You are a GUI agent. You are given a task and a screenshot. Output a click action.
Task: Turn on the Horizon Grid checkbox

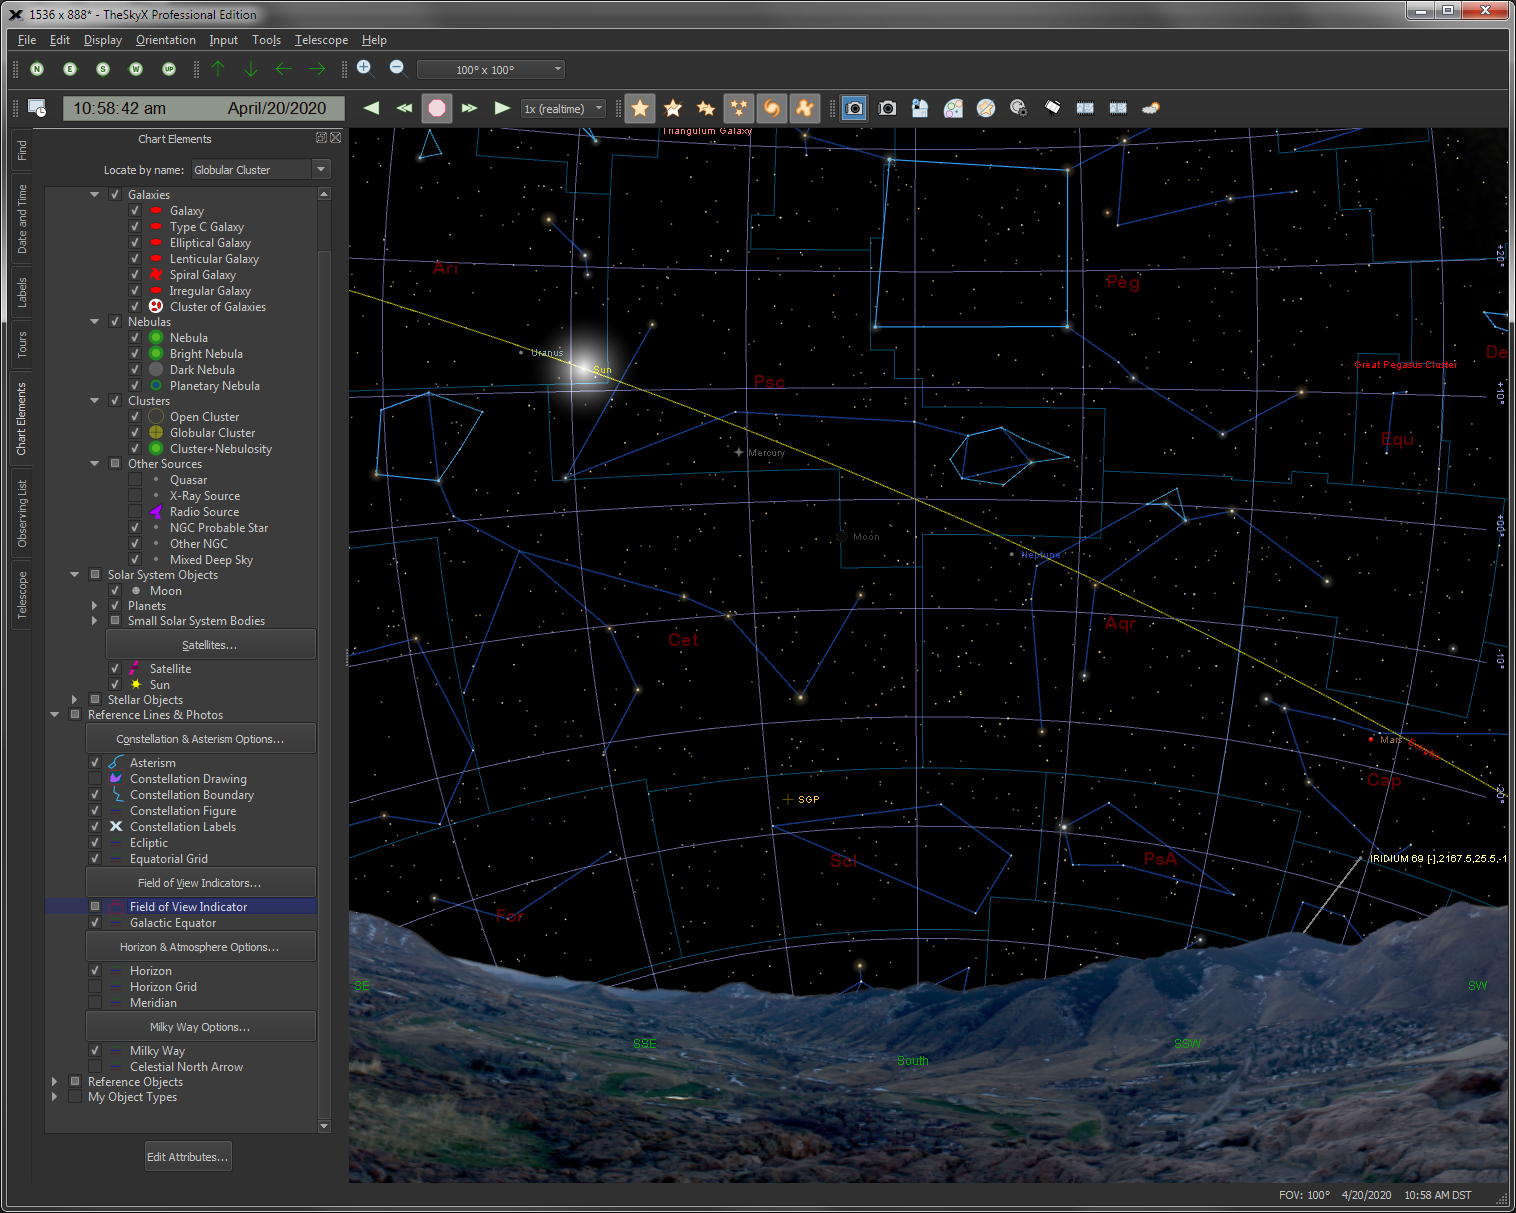pyautogui.click(x=95, y=987)
